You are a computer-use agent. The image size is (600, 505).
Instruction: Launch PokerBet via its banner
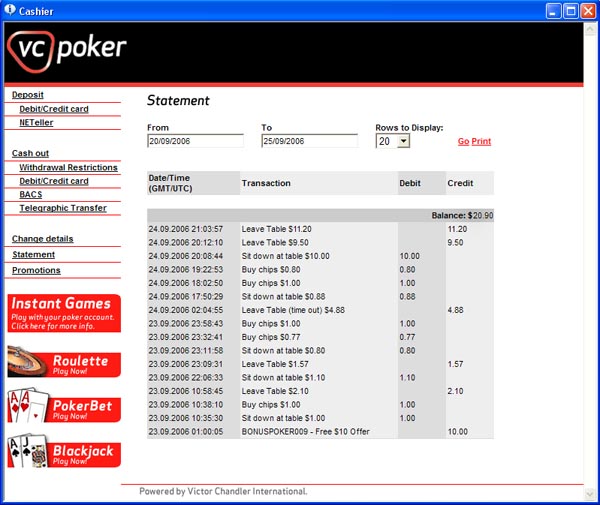coord(64,406)
